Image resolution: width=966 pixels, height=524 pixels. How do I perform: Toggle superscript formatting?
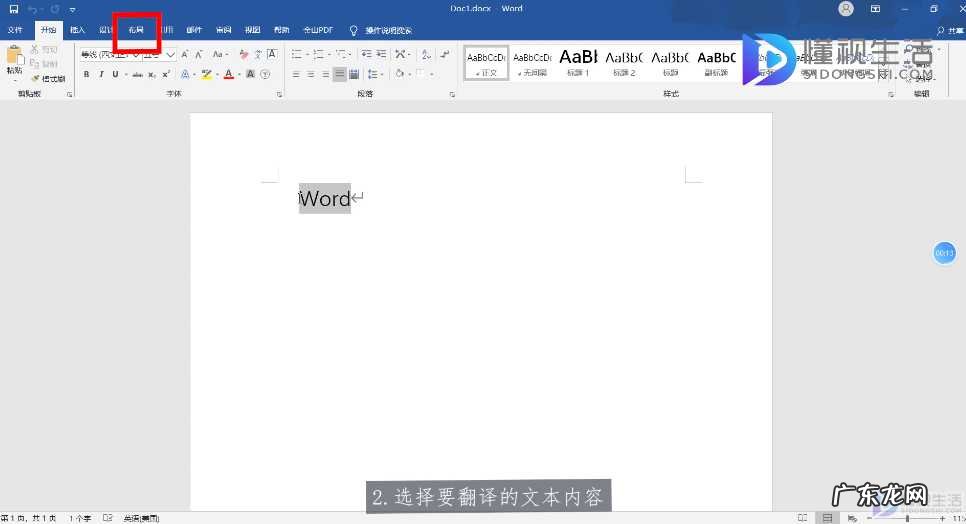(166, 75)
